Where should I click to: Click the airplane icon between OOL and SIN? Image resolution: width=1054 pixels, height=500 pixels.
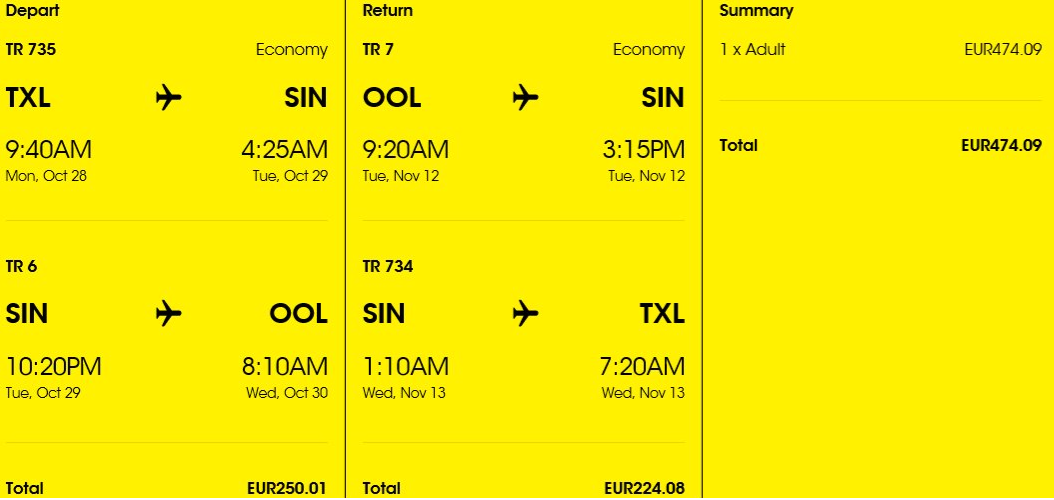[526, 98]
